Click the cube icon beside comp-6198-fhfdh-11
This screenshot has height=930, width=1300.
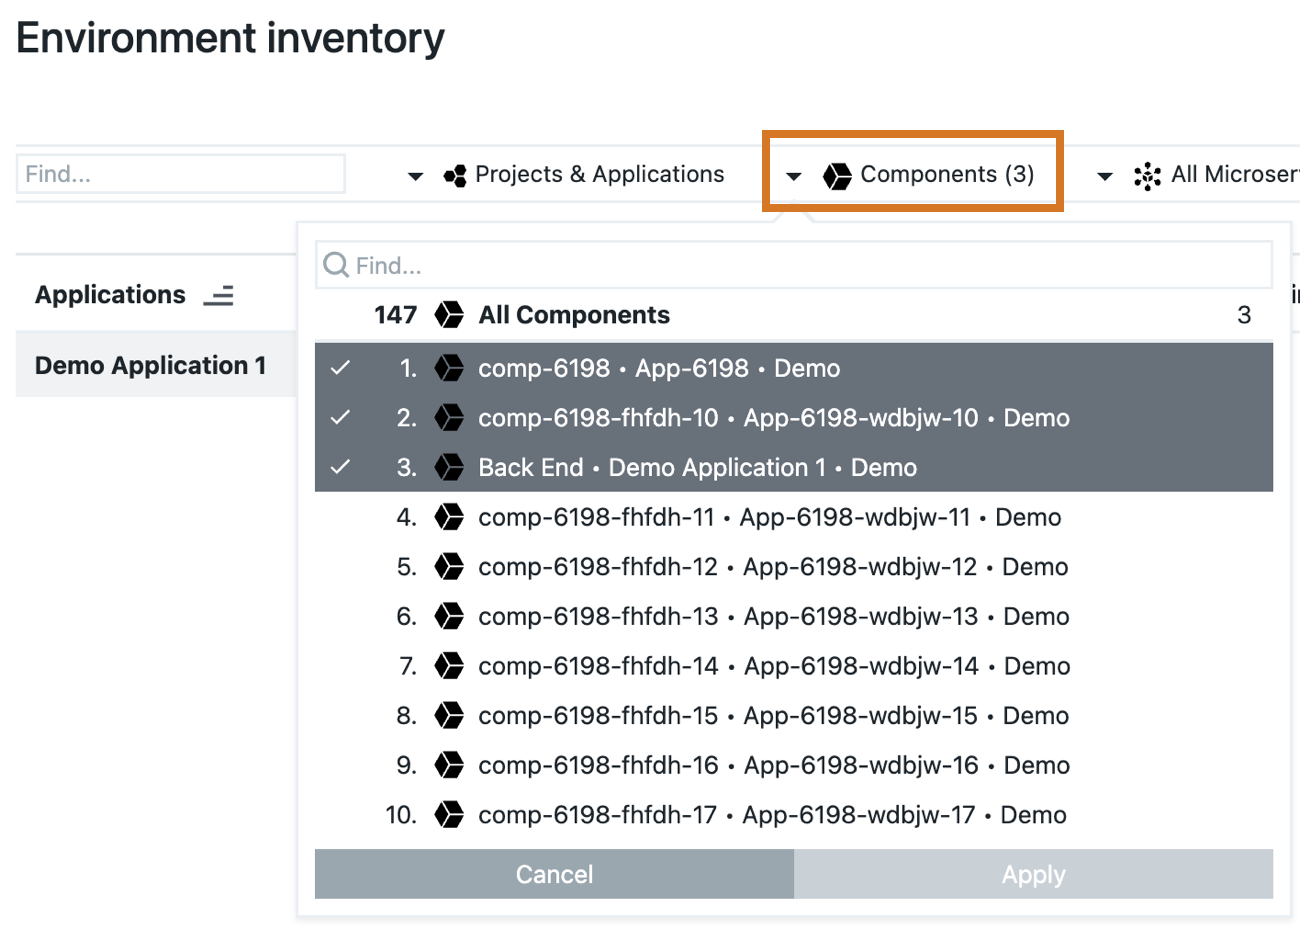tap(449, 517)
